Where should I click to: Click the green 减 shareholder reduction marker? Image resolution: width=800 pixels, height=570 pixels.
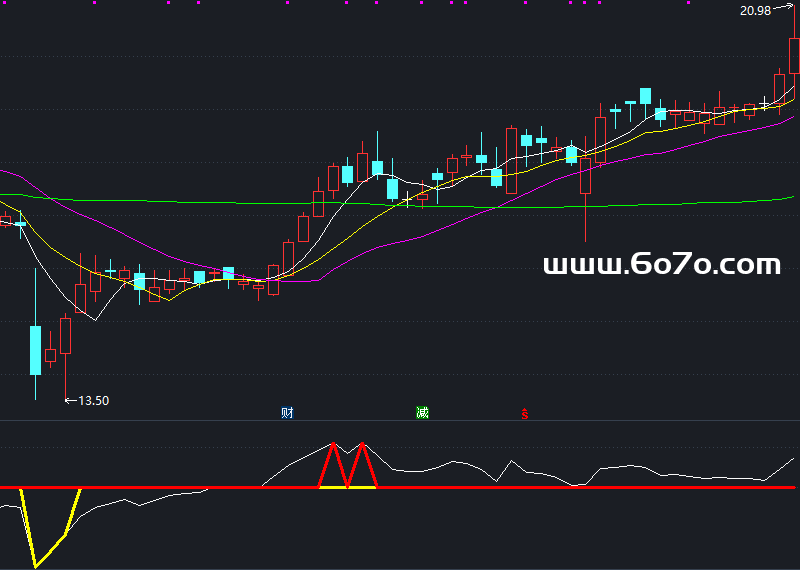tap(422, 412)
